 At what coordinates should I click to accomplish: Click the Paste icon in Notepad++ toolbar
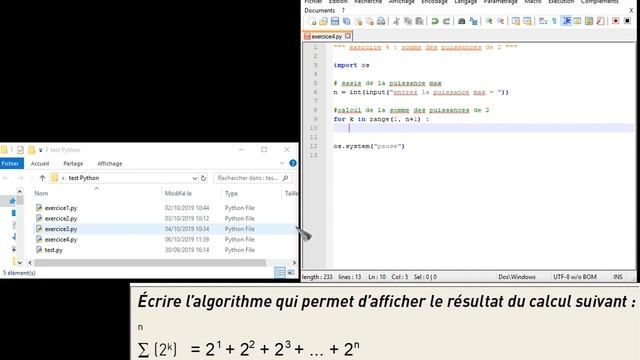coord(419,21)
